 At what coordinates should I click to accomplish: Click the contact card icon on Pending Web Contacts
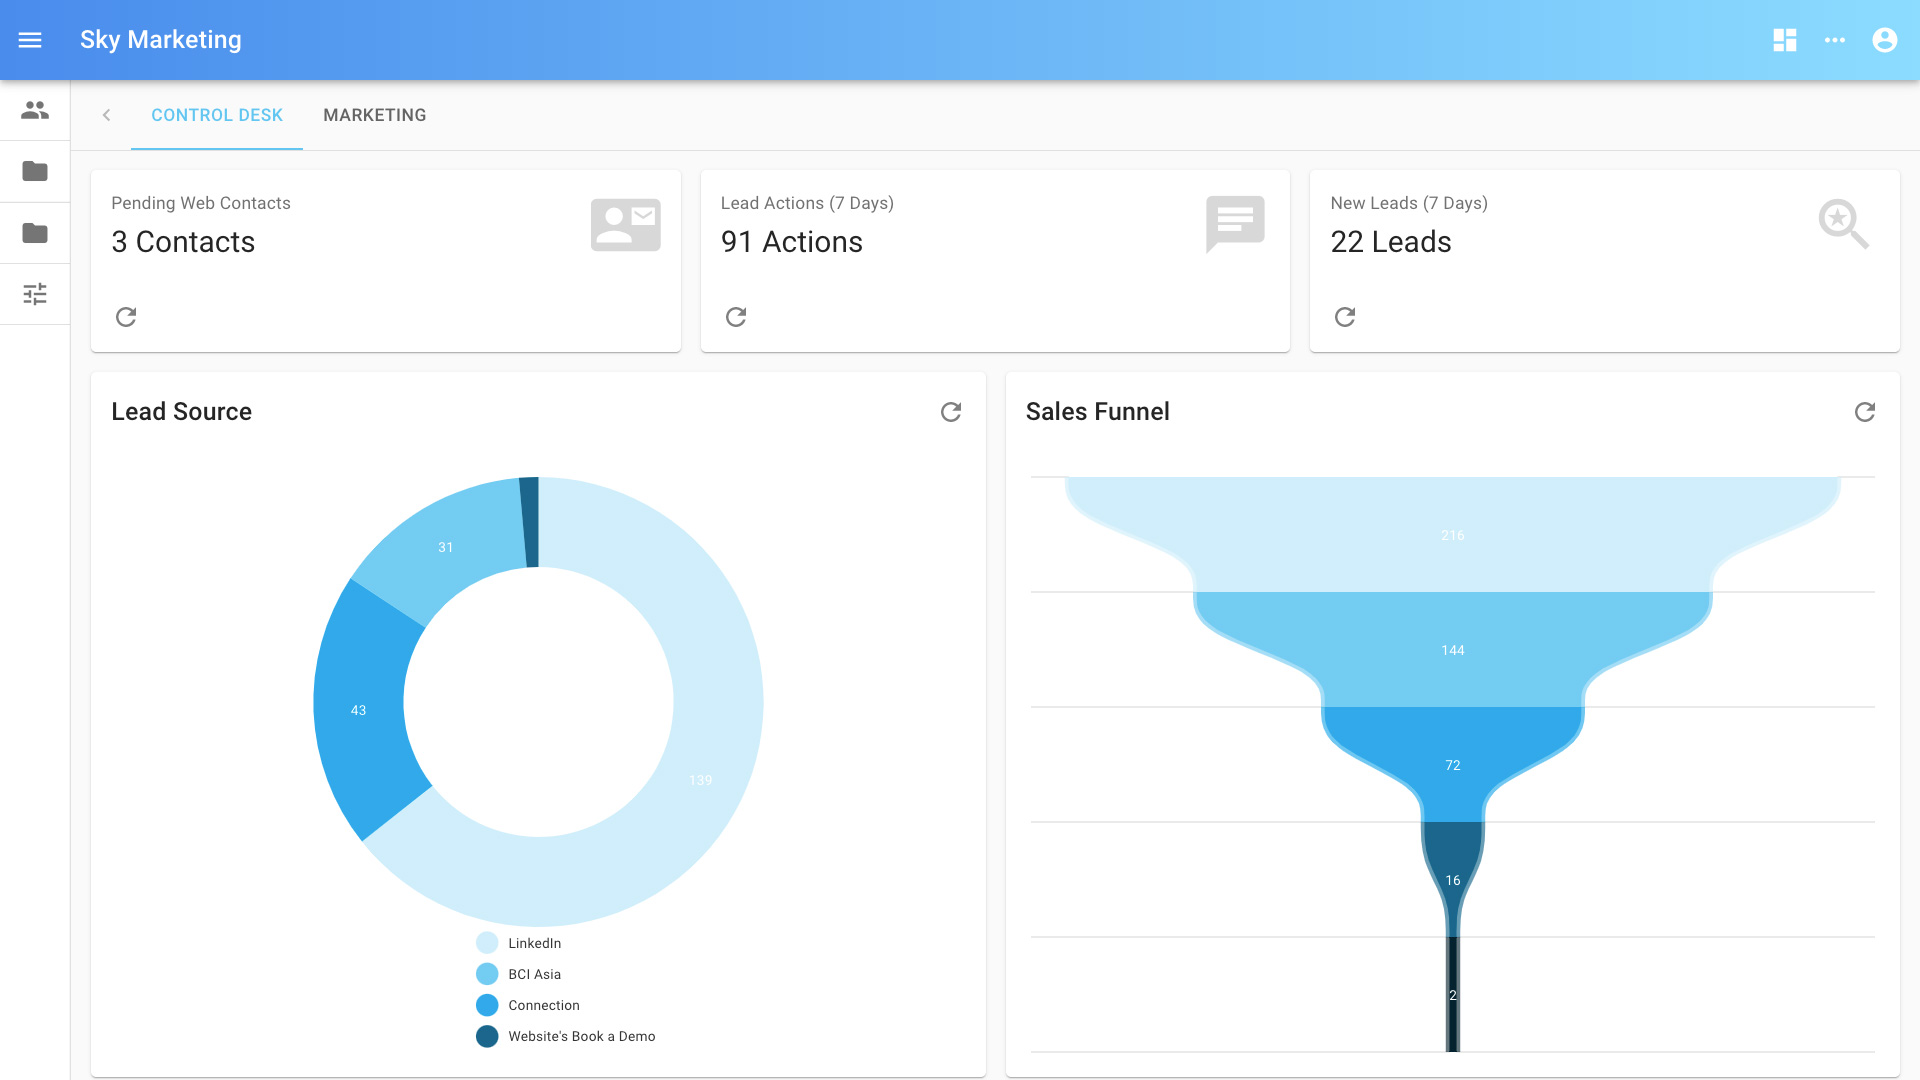625,224
